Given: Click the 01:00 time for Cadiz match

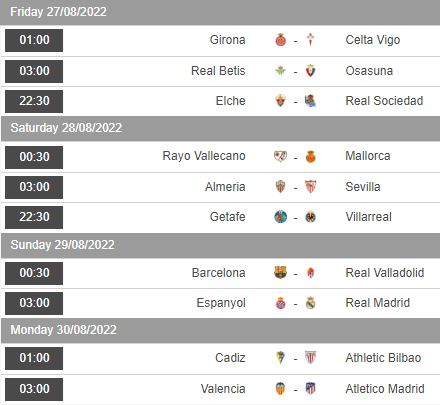Looking at the screenshot, I should click(x=34, y=358).
